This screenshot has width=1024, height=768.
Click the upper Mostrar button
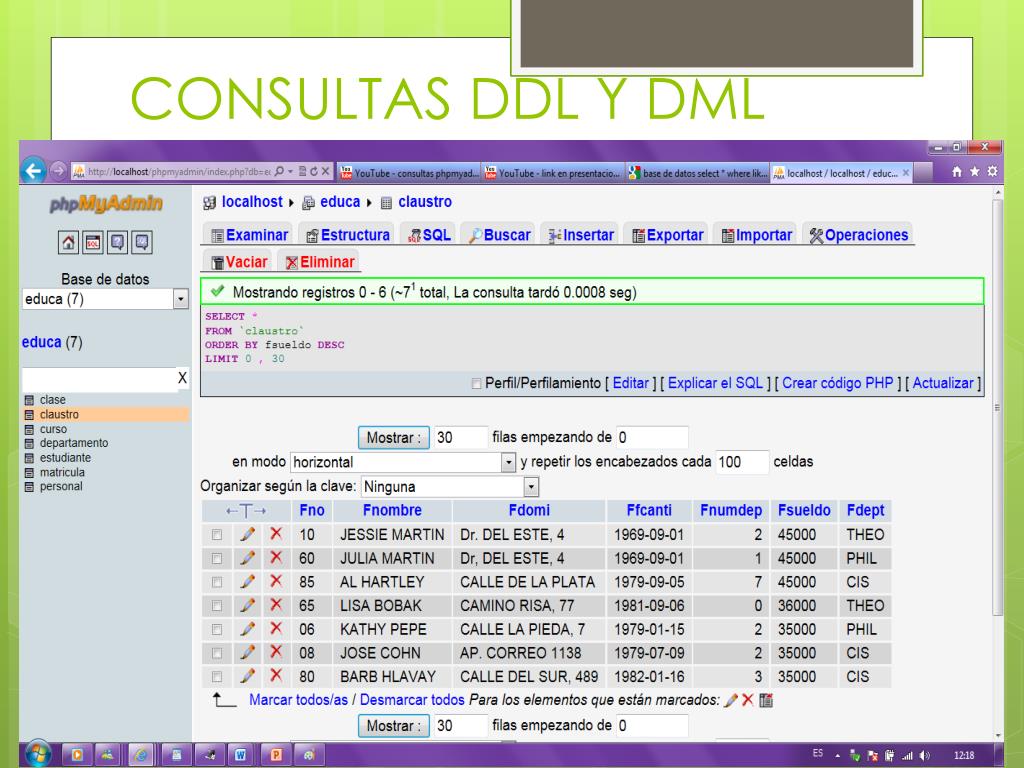coord(393,438)
